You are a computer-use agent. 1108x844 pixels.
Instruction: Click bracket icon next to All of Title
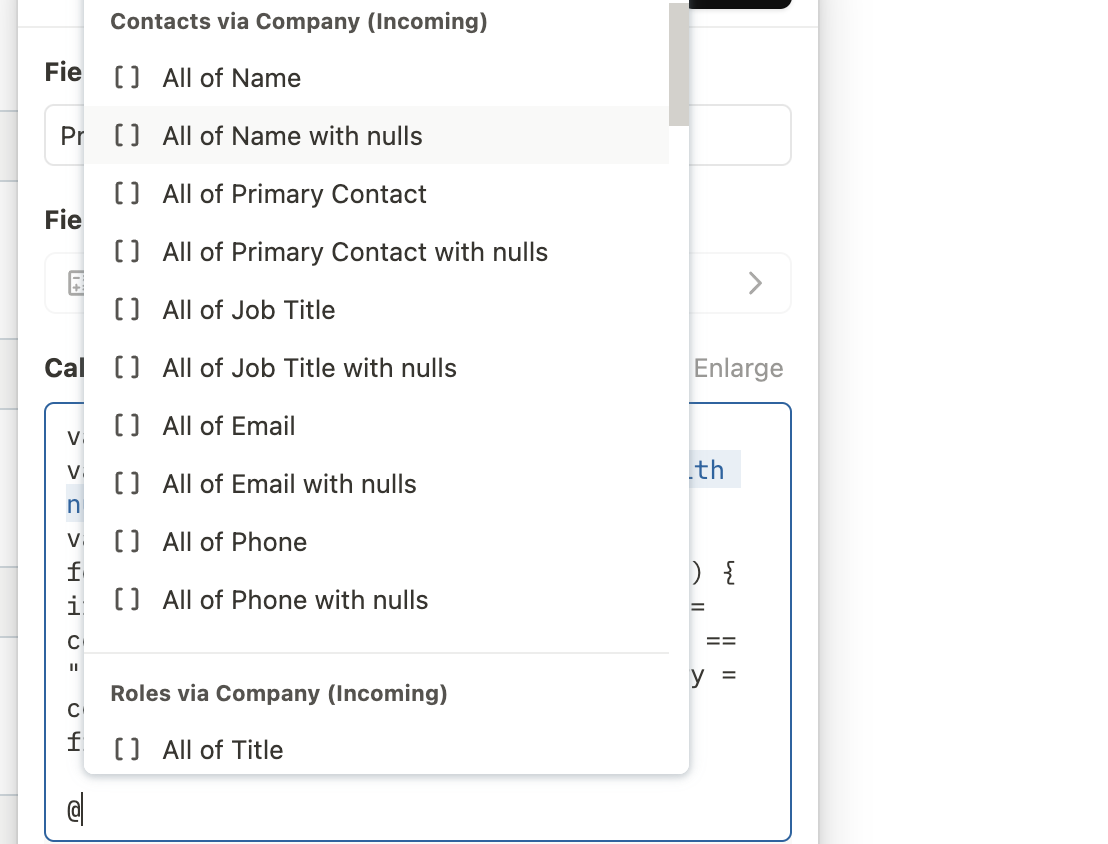tap(127, 749)
